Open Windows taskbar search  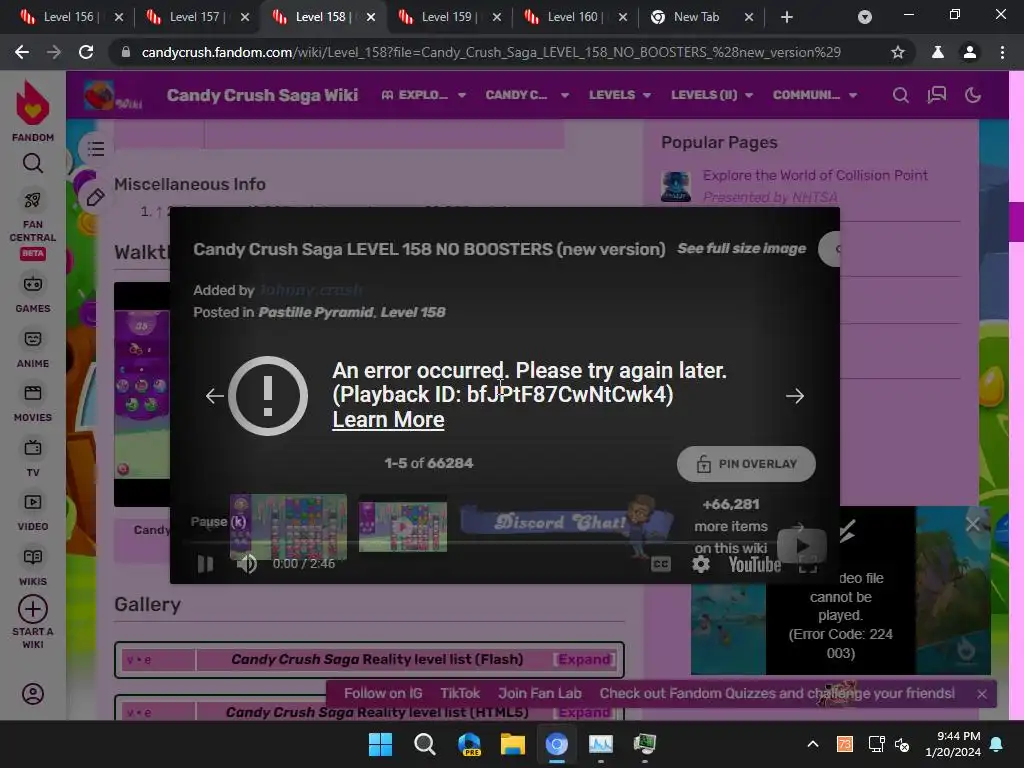[x=424, y=744]
